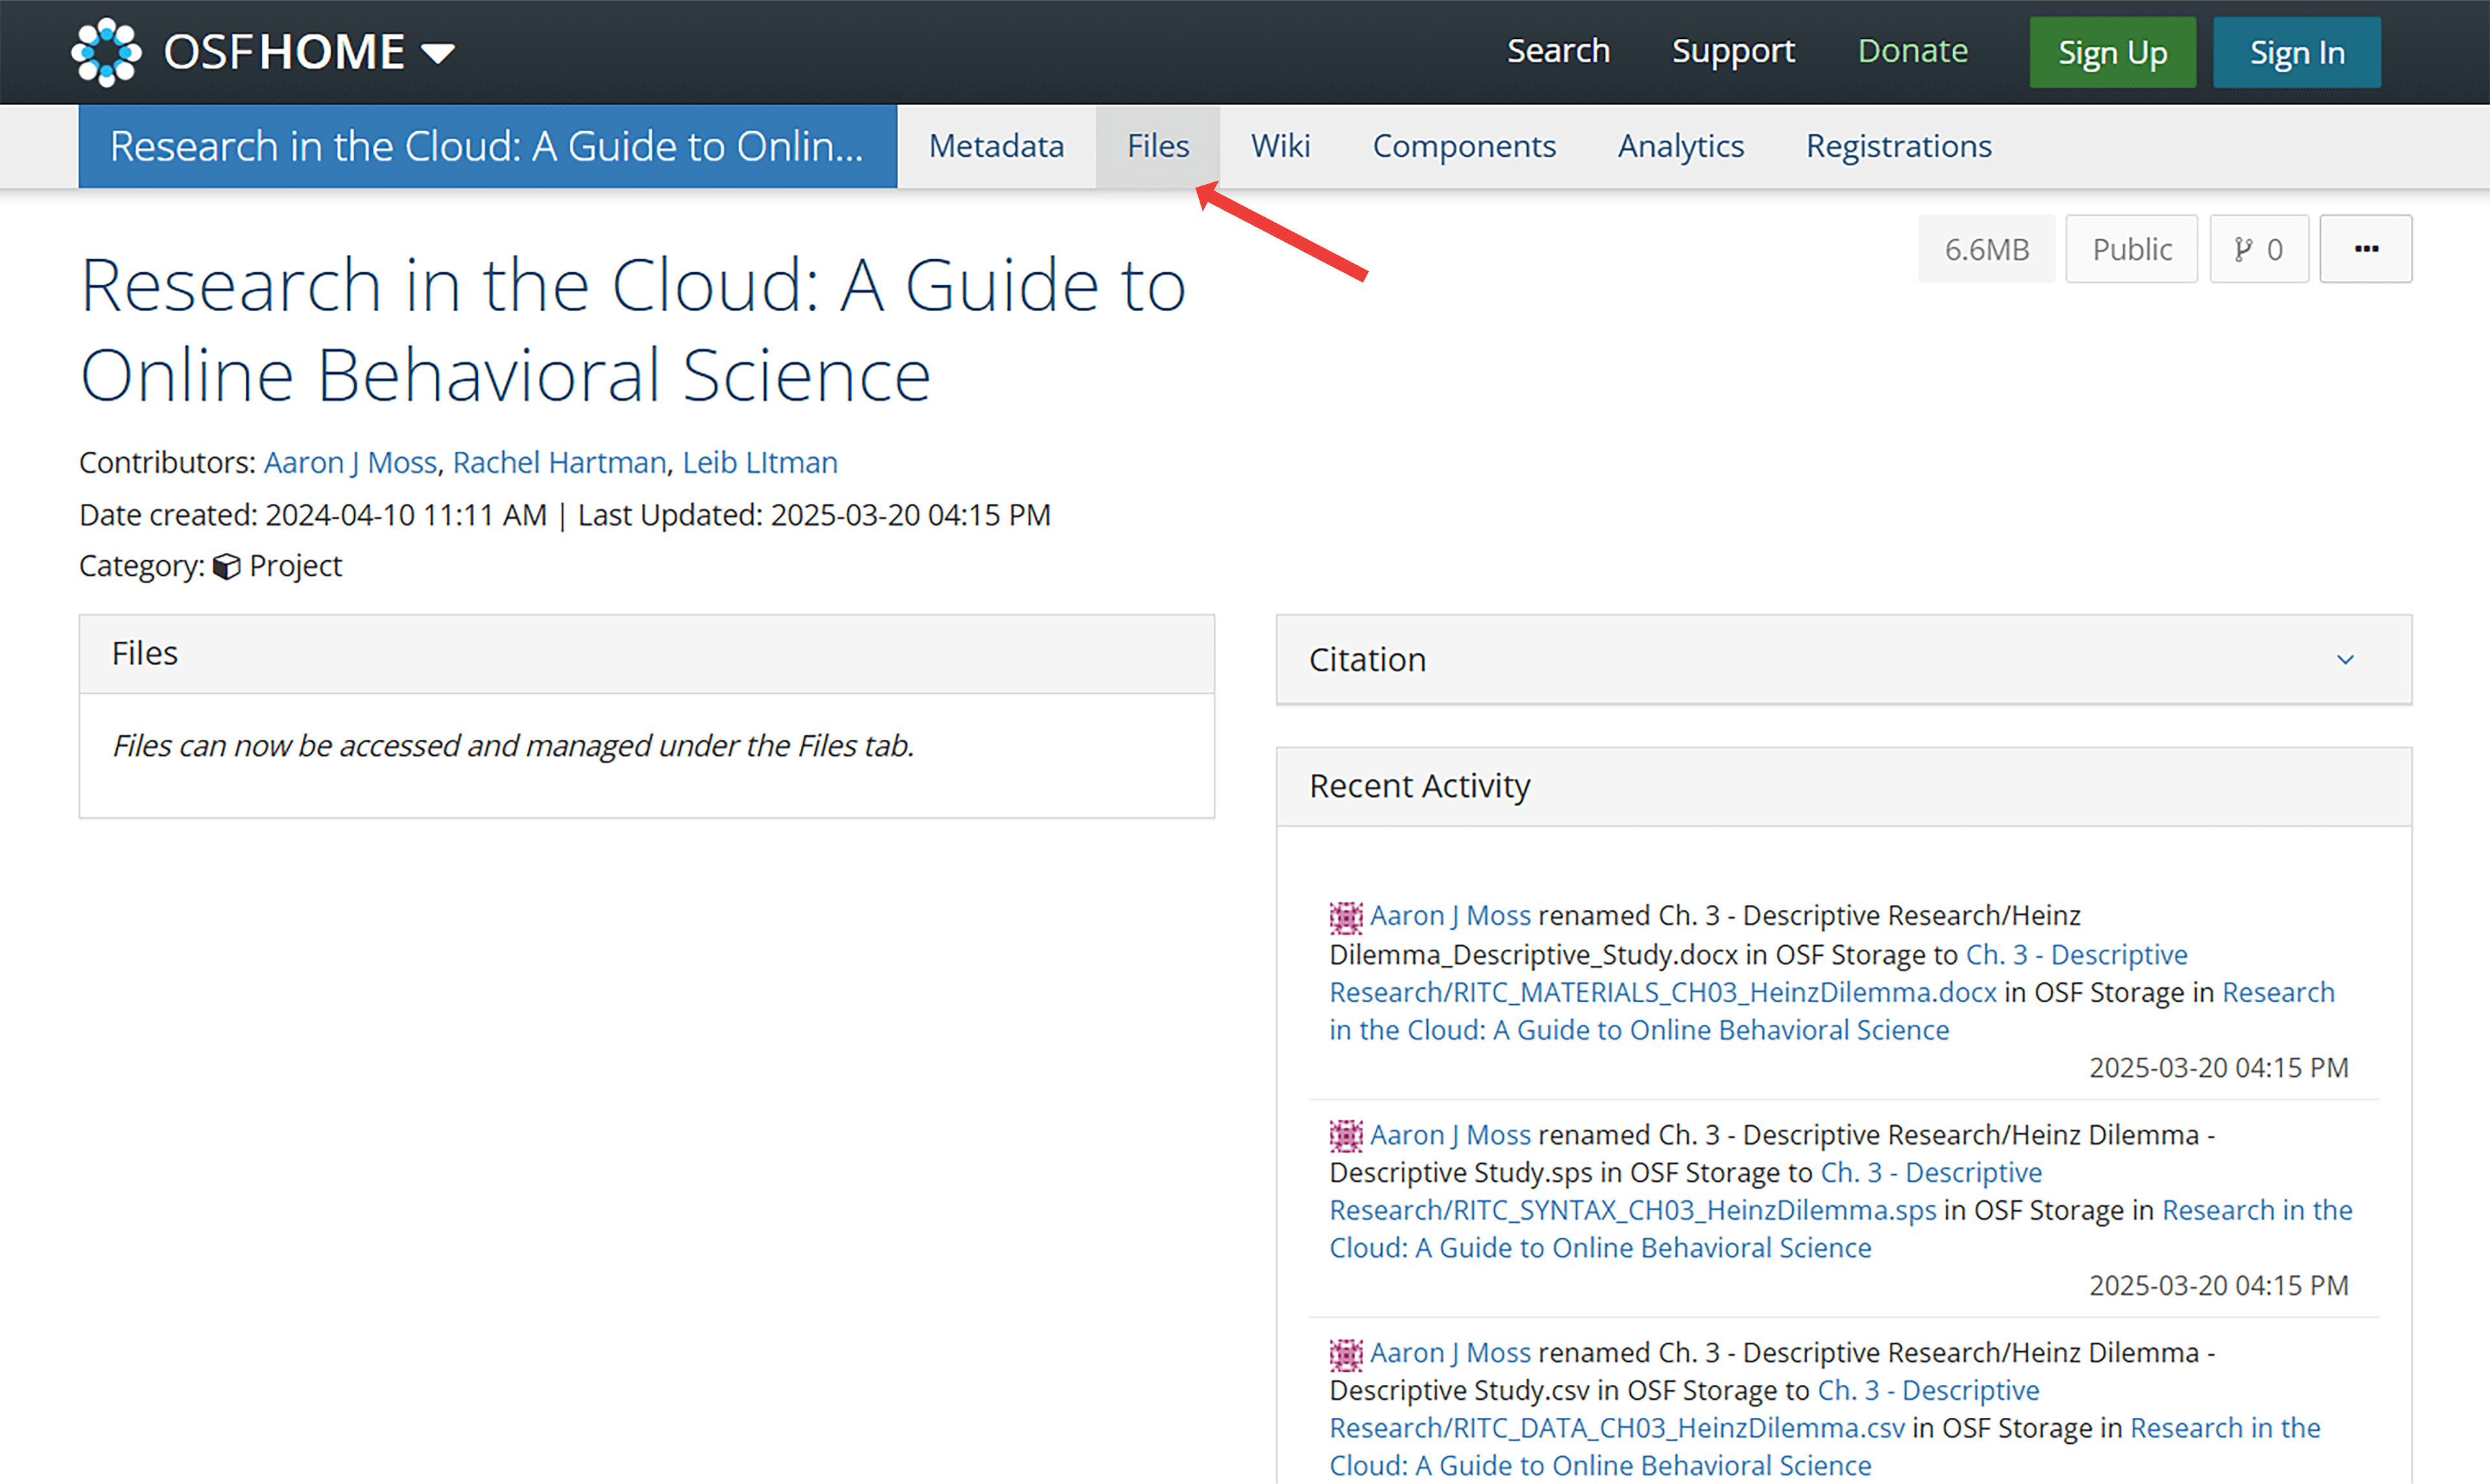Open the Support link
Image resolution: width=2490 pixels, height=1484 pixels.
point(1733,51)
